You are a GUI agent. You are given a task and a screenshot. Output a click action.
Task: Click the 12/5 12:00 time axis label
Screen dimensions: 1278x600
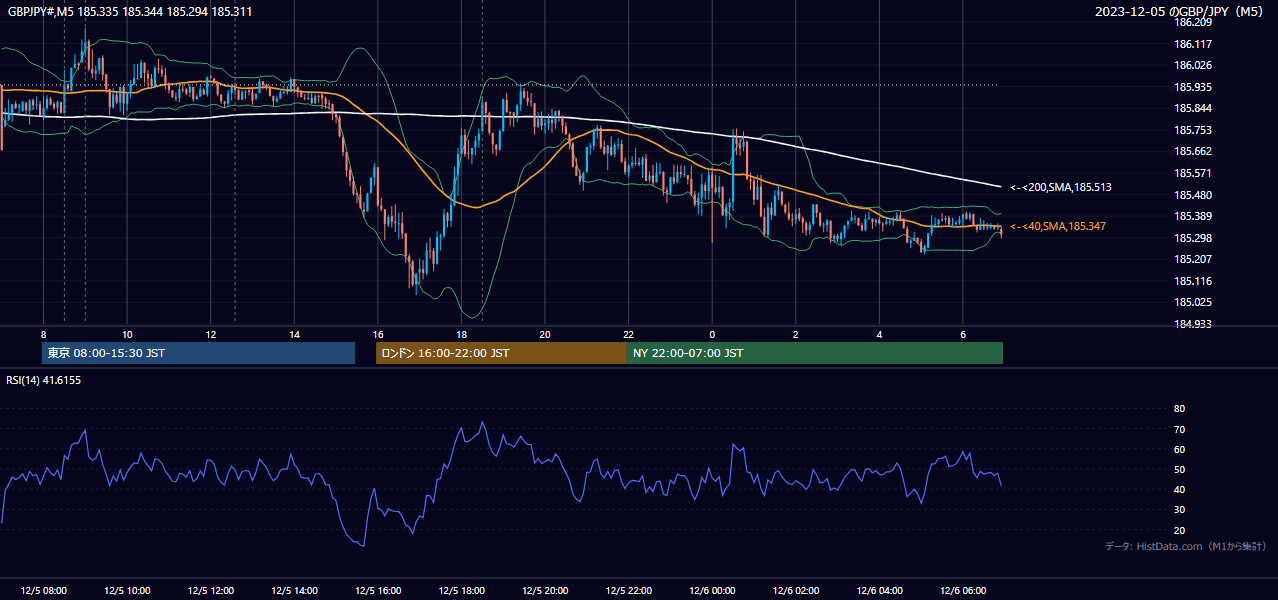(211, 591)
